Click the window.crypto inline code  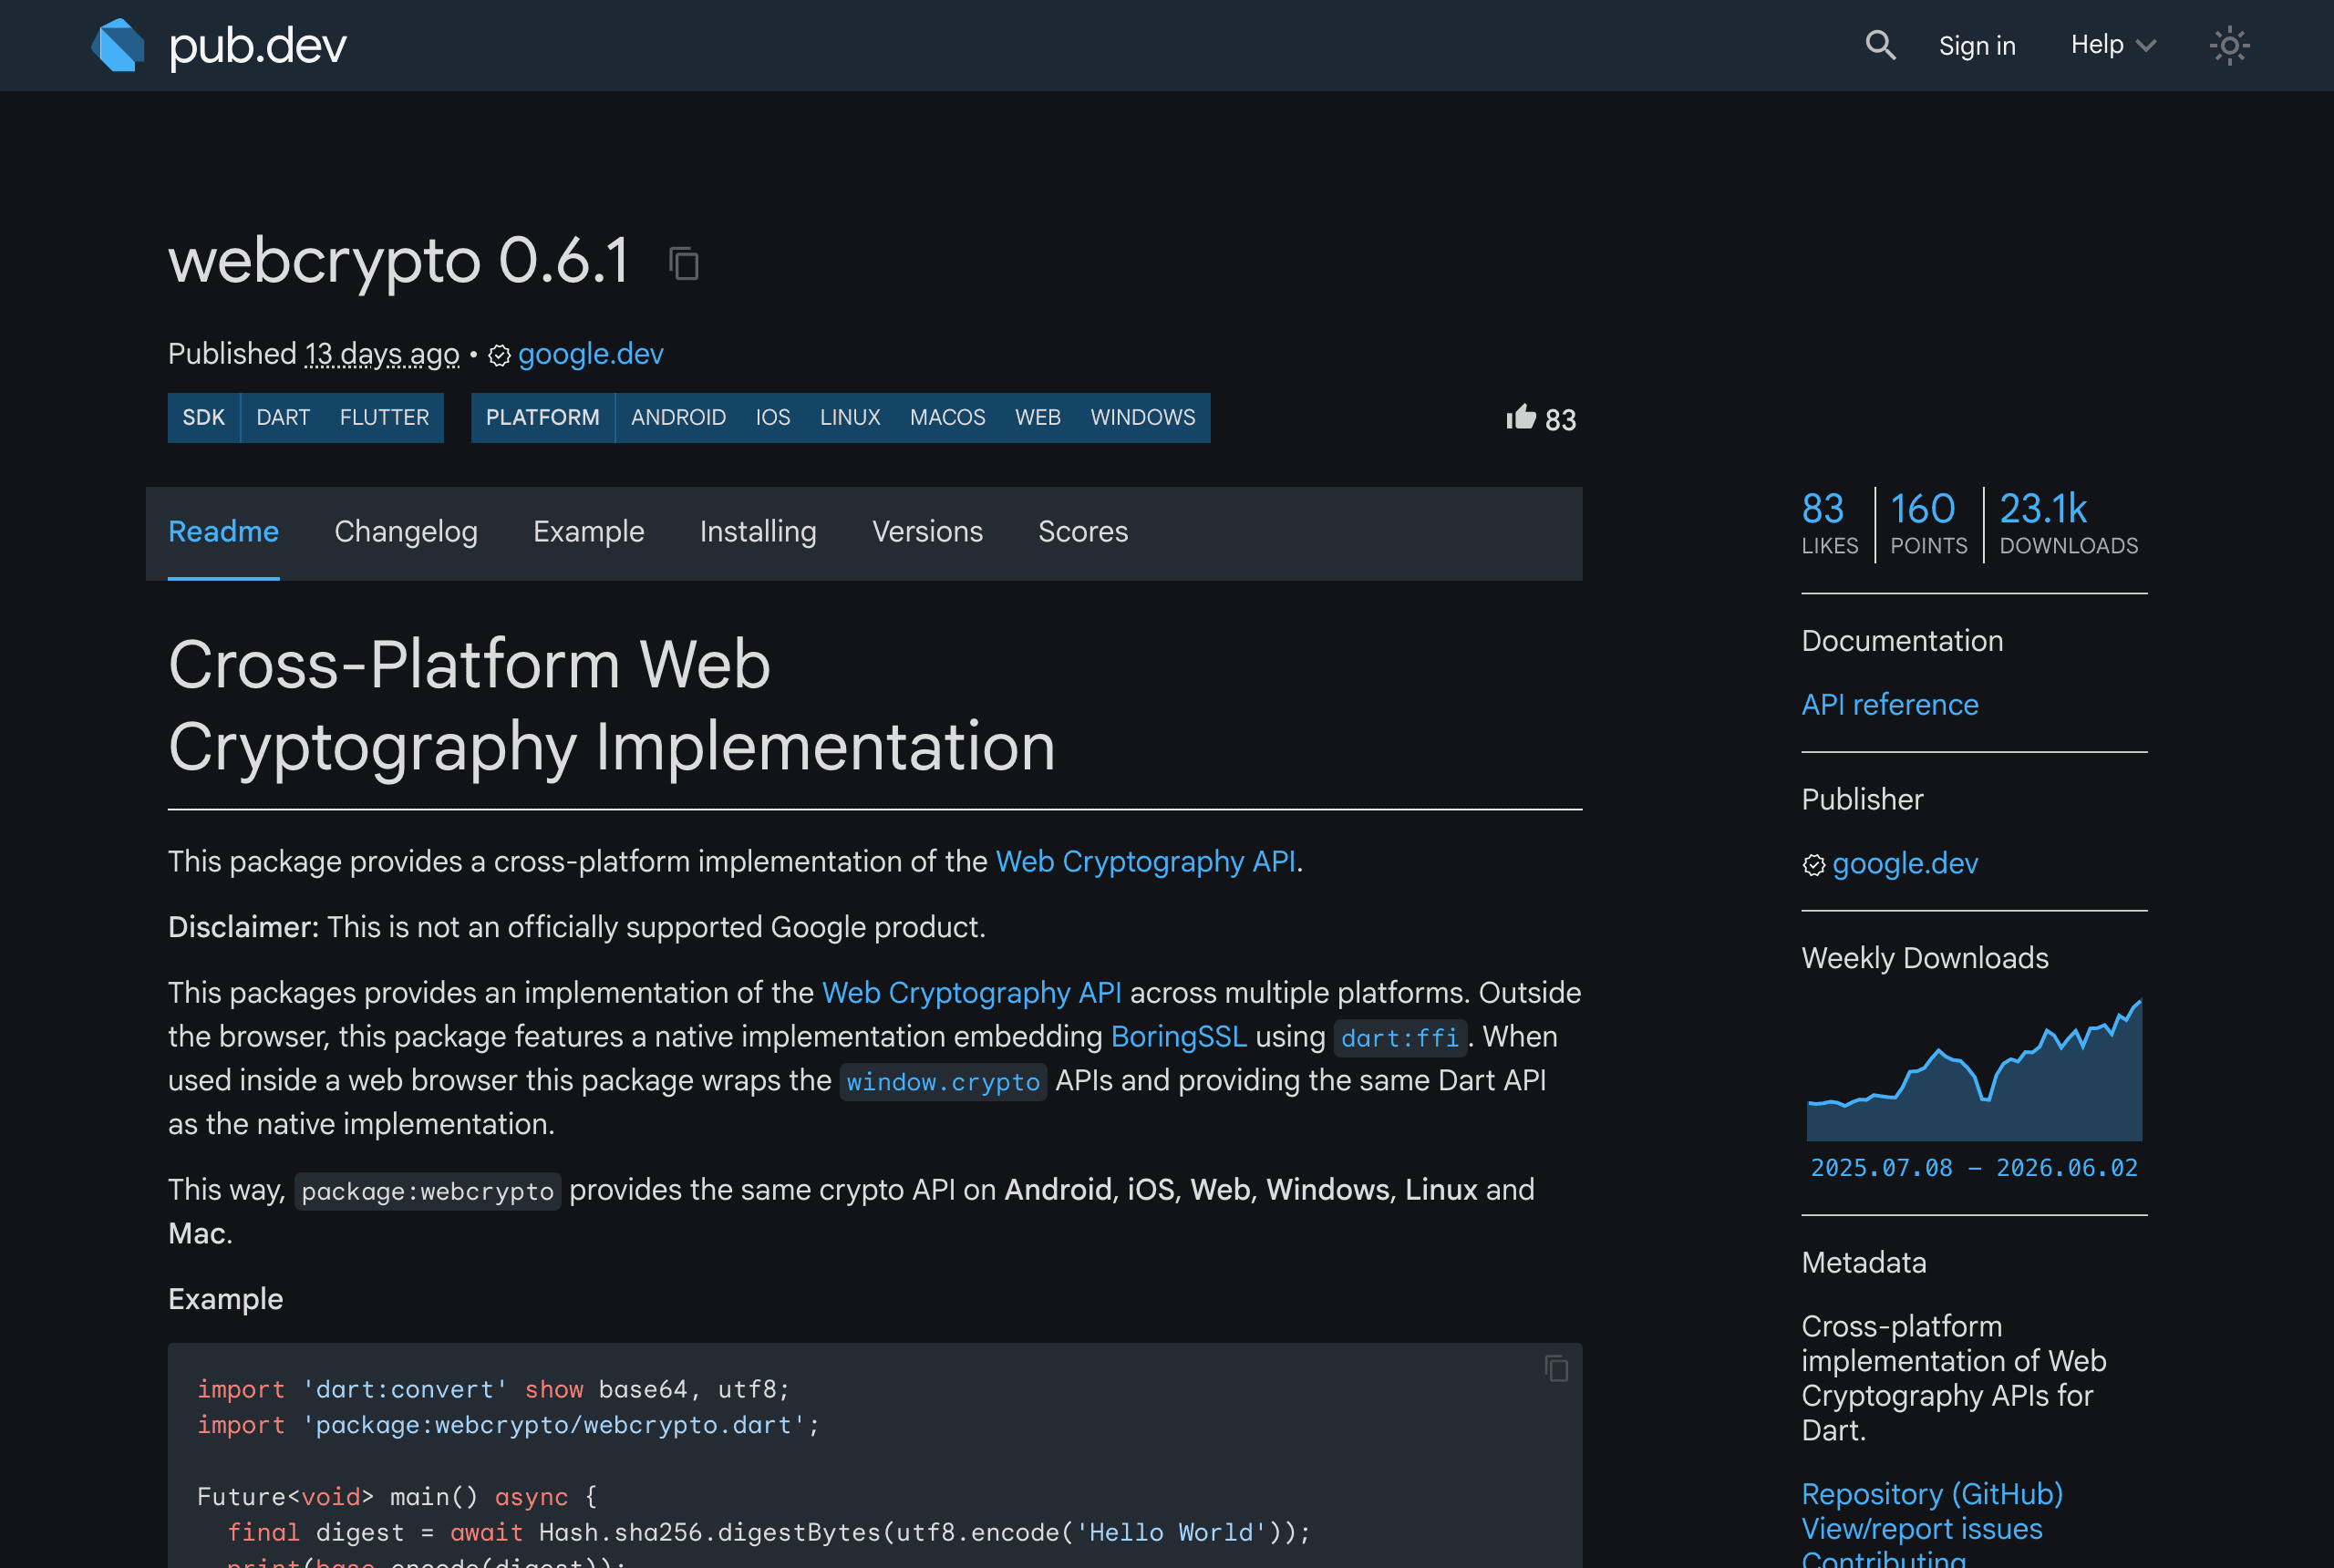943,1082
